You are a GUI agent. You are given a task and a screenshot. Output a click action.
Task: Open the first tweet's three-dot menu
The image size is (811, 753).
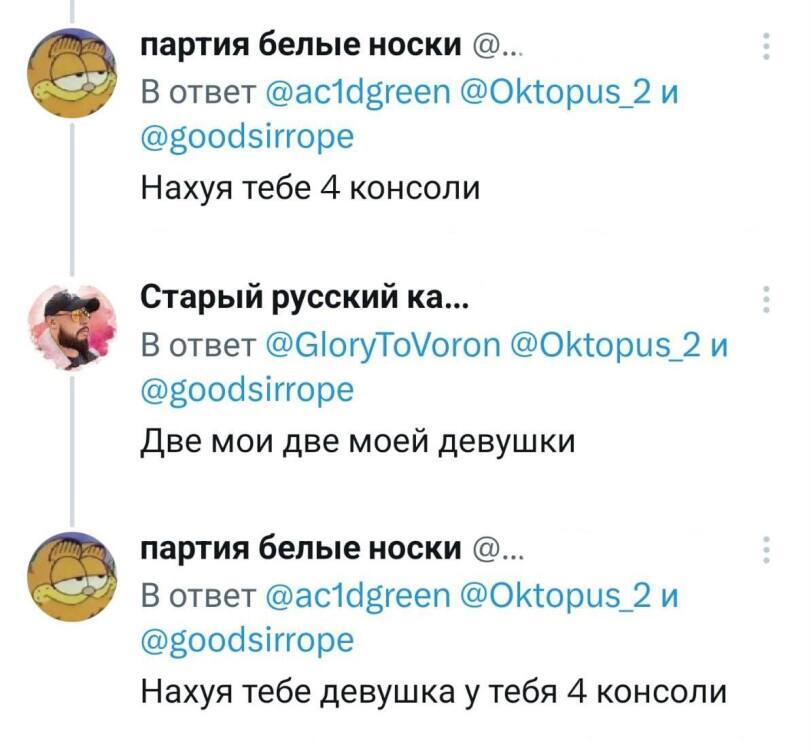pos(767,47)
